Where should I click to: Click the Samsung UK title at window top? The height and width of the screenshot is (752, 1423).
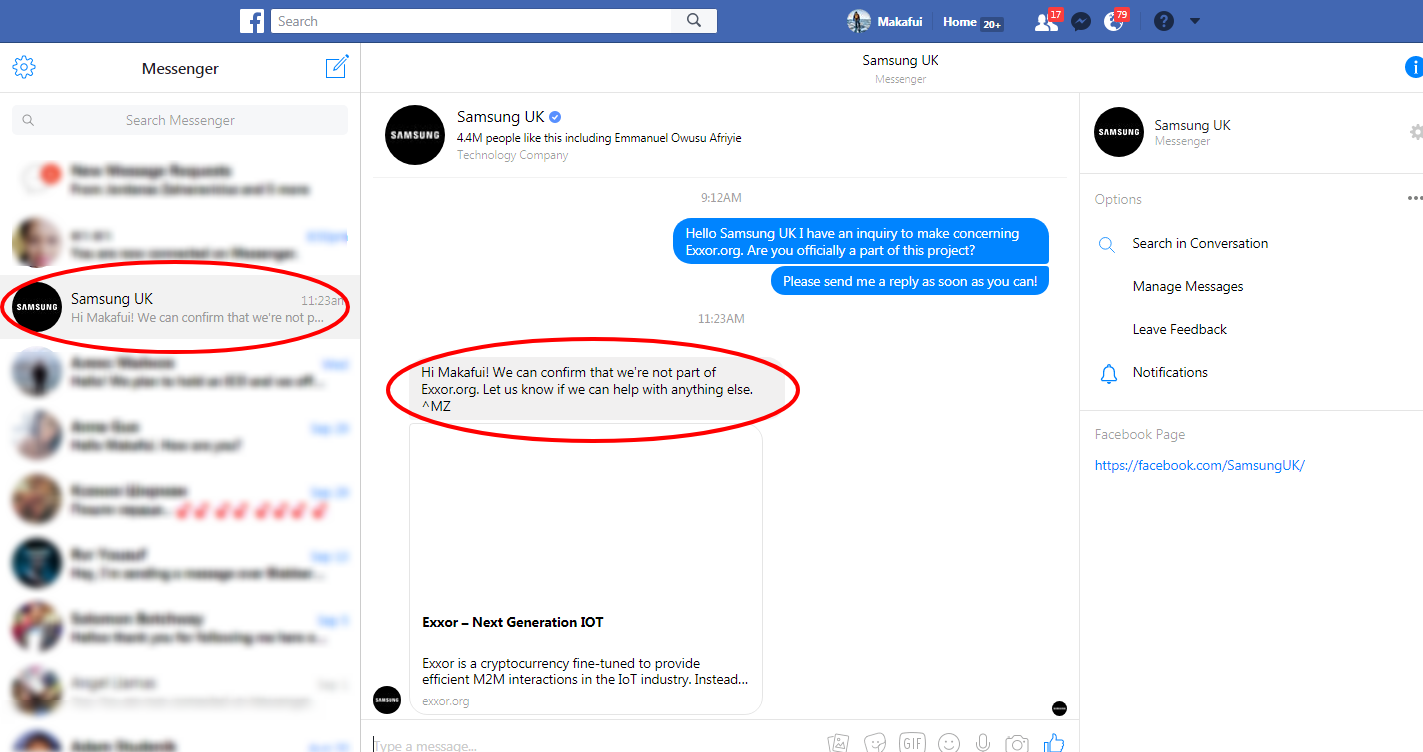click(900, 60)
